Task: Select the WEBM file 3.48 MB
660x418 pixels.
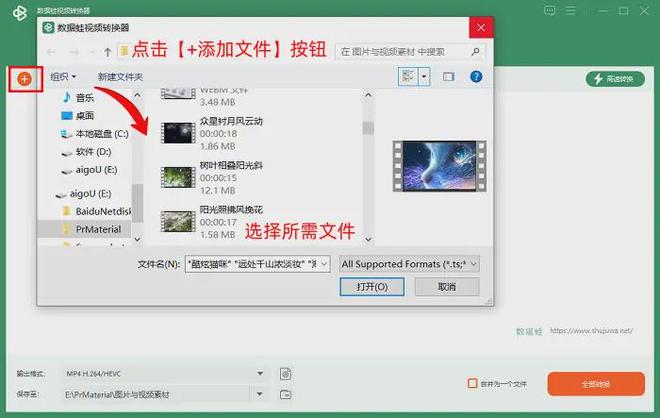Action: point(205,97)
